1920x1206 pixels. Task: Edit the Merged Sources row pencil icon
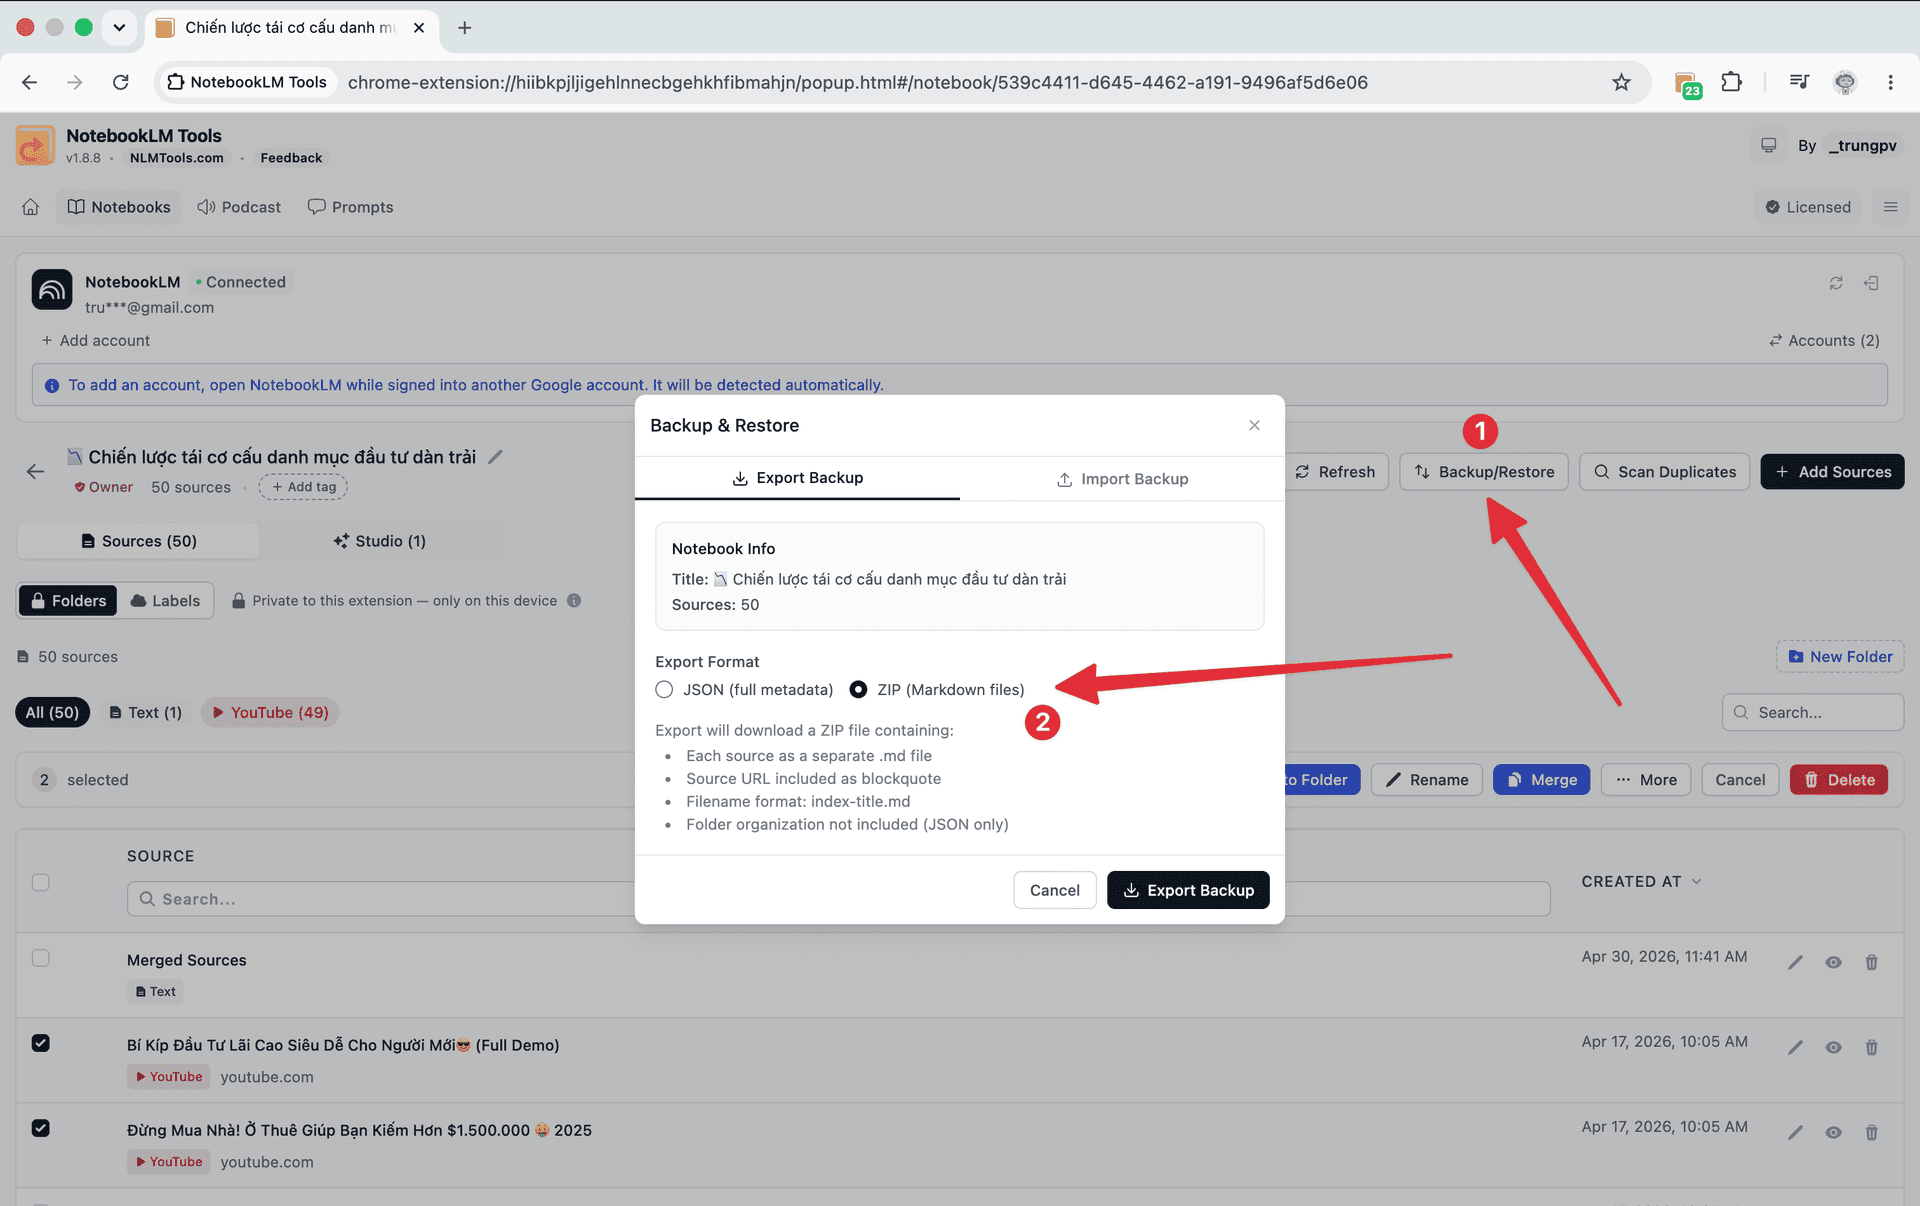coord(1796,962)
